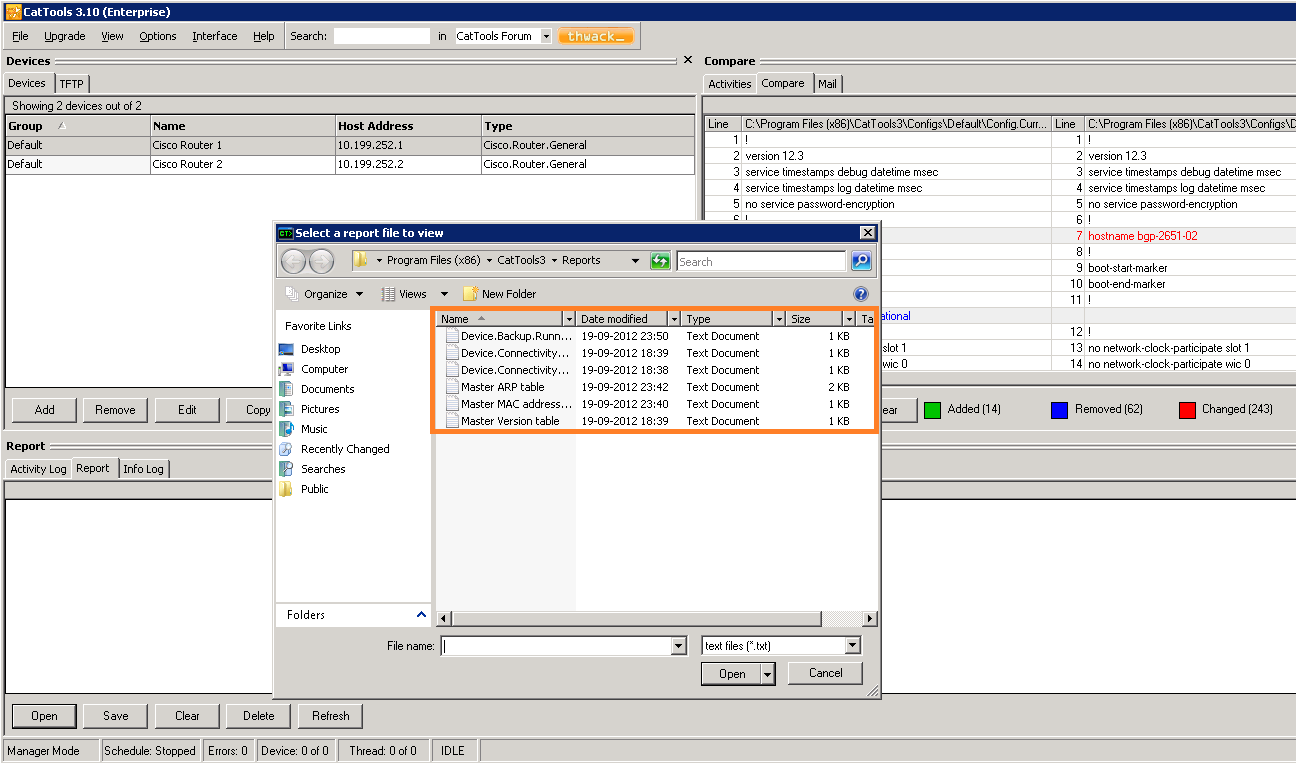The image size is (1296, 763).
Task: Select the Master ARP table file icon
Action: [451, 387]
